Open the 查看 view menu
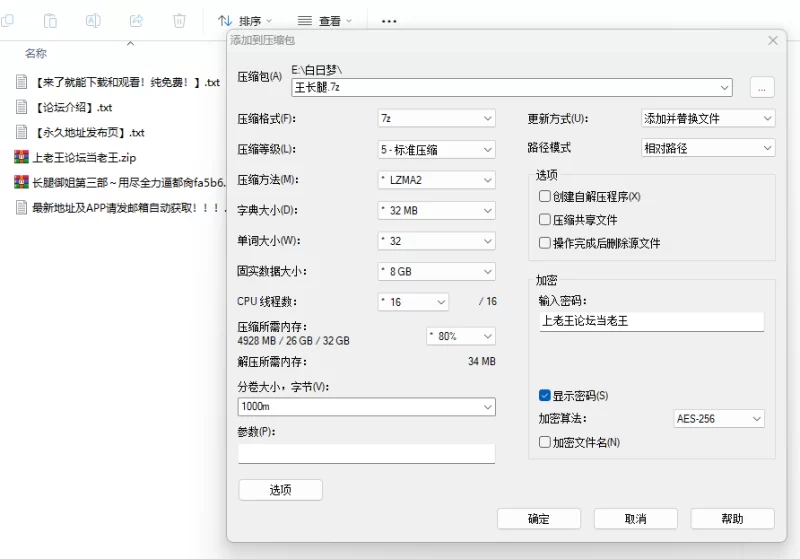Image resolution: width=800 pixels, height=559 pixels. (324, 21)
